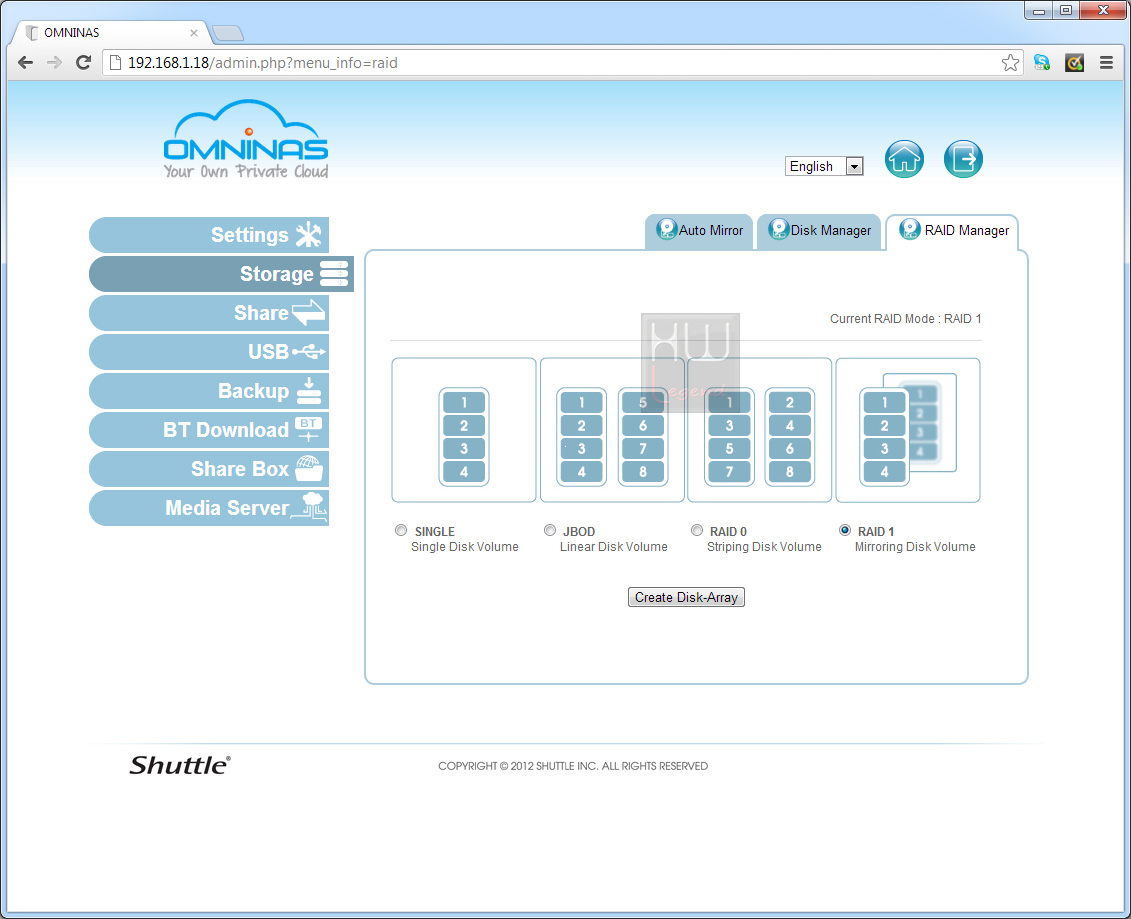The width and height of the screenshot is (1131, 919).
Task: Click the Create Disk-Array button
Action: [x=686, y=597]
